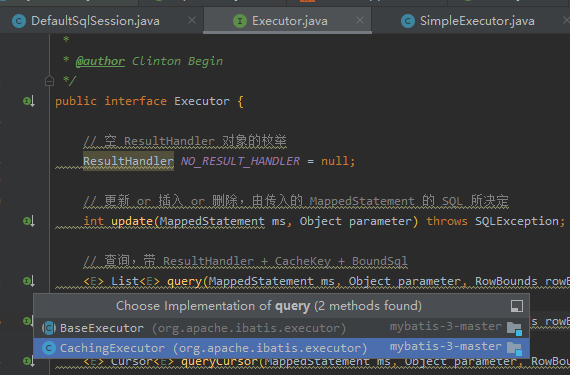Click the NO_RESULT_HANDLER constant
Screen dimensions: 570x375
pyautogui.click(x=240, y=161)
